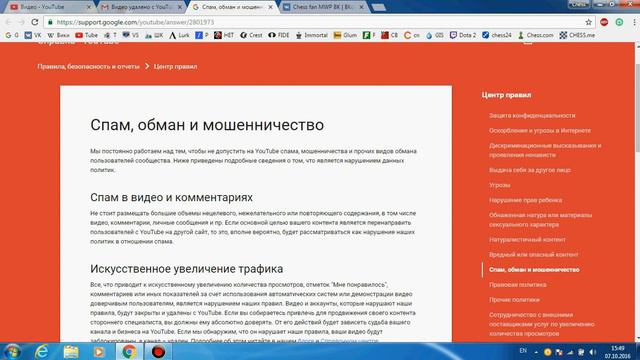Screen dimensions: 640x360
Task: Go forward with the browser forward arrow
Action: pyautogui.click(x=22, y=22)
